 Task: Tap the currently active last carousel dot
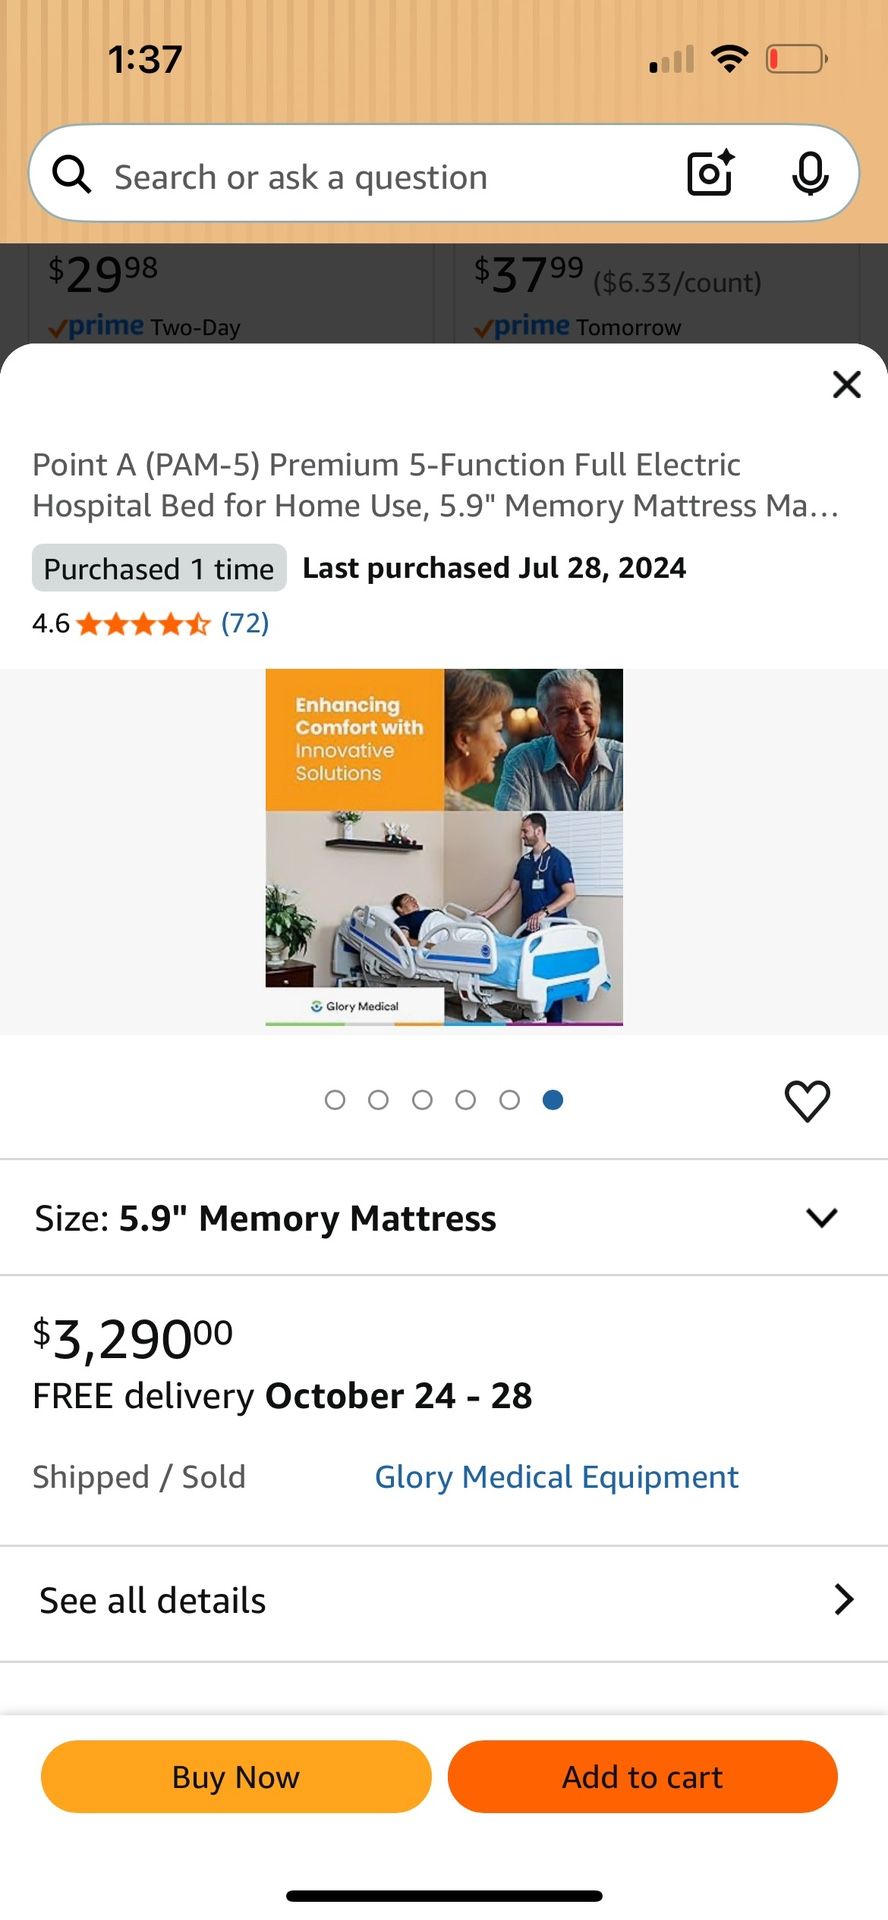(x=553, y=1099)
